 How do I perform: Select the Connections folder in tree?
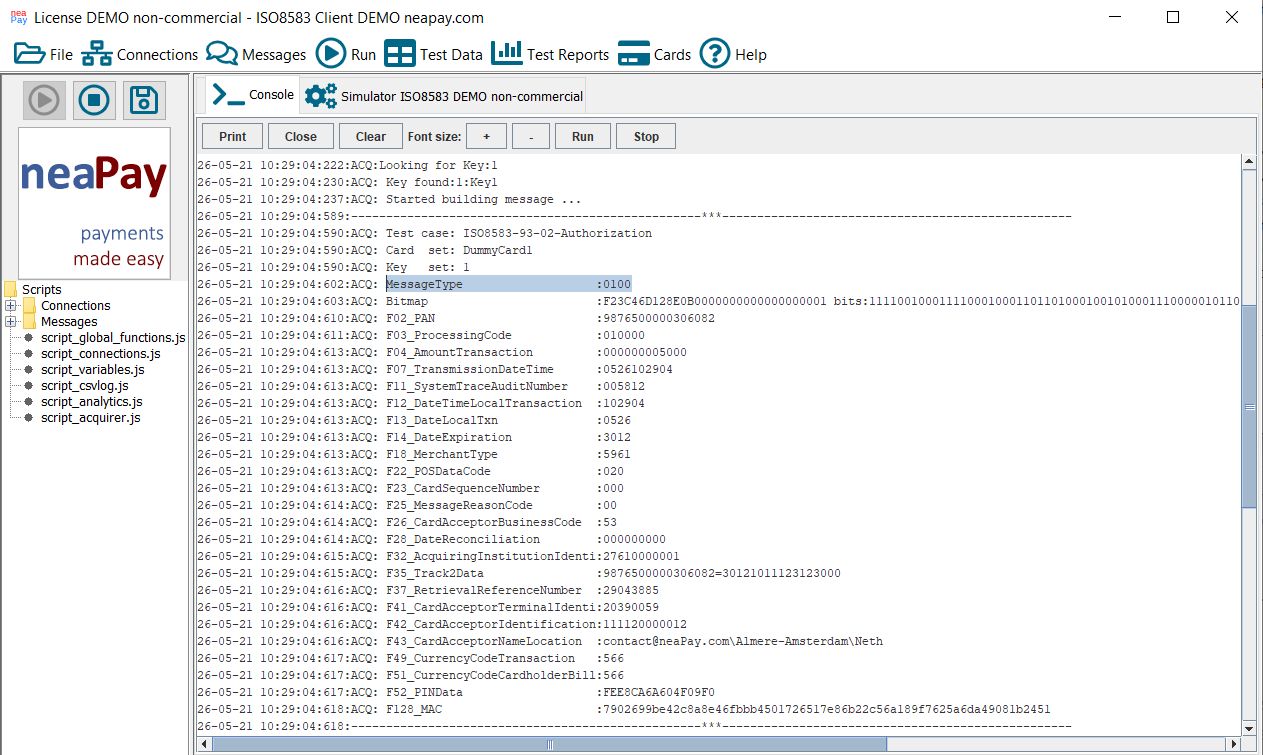(x=75, y=306)
